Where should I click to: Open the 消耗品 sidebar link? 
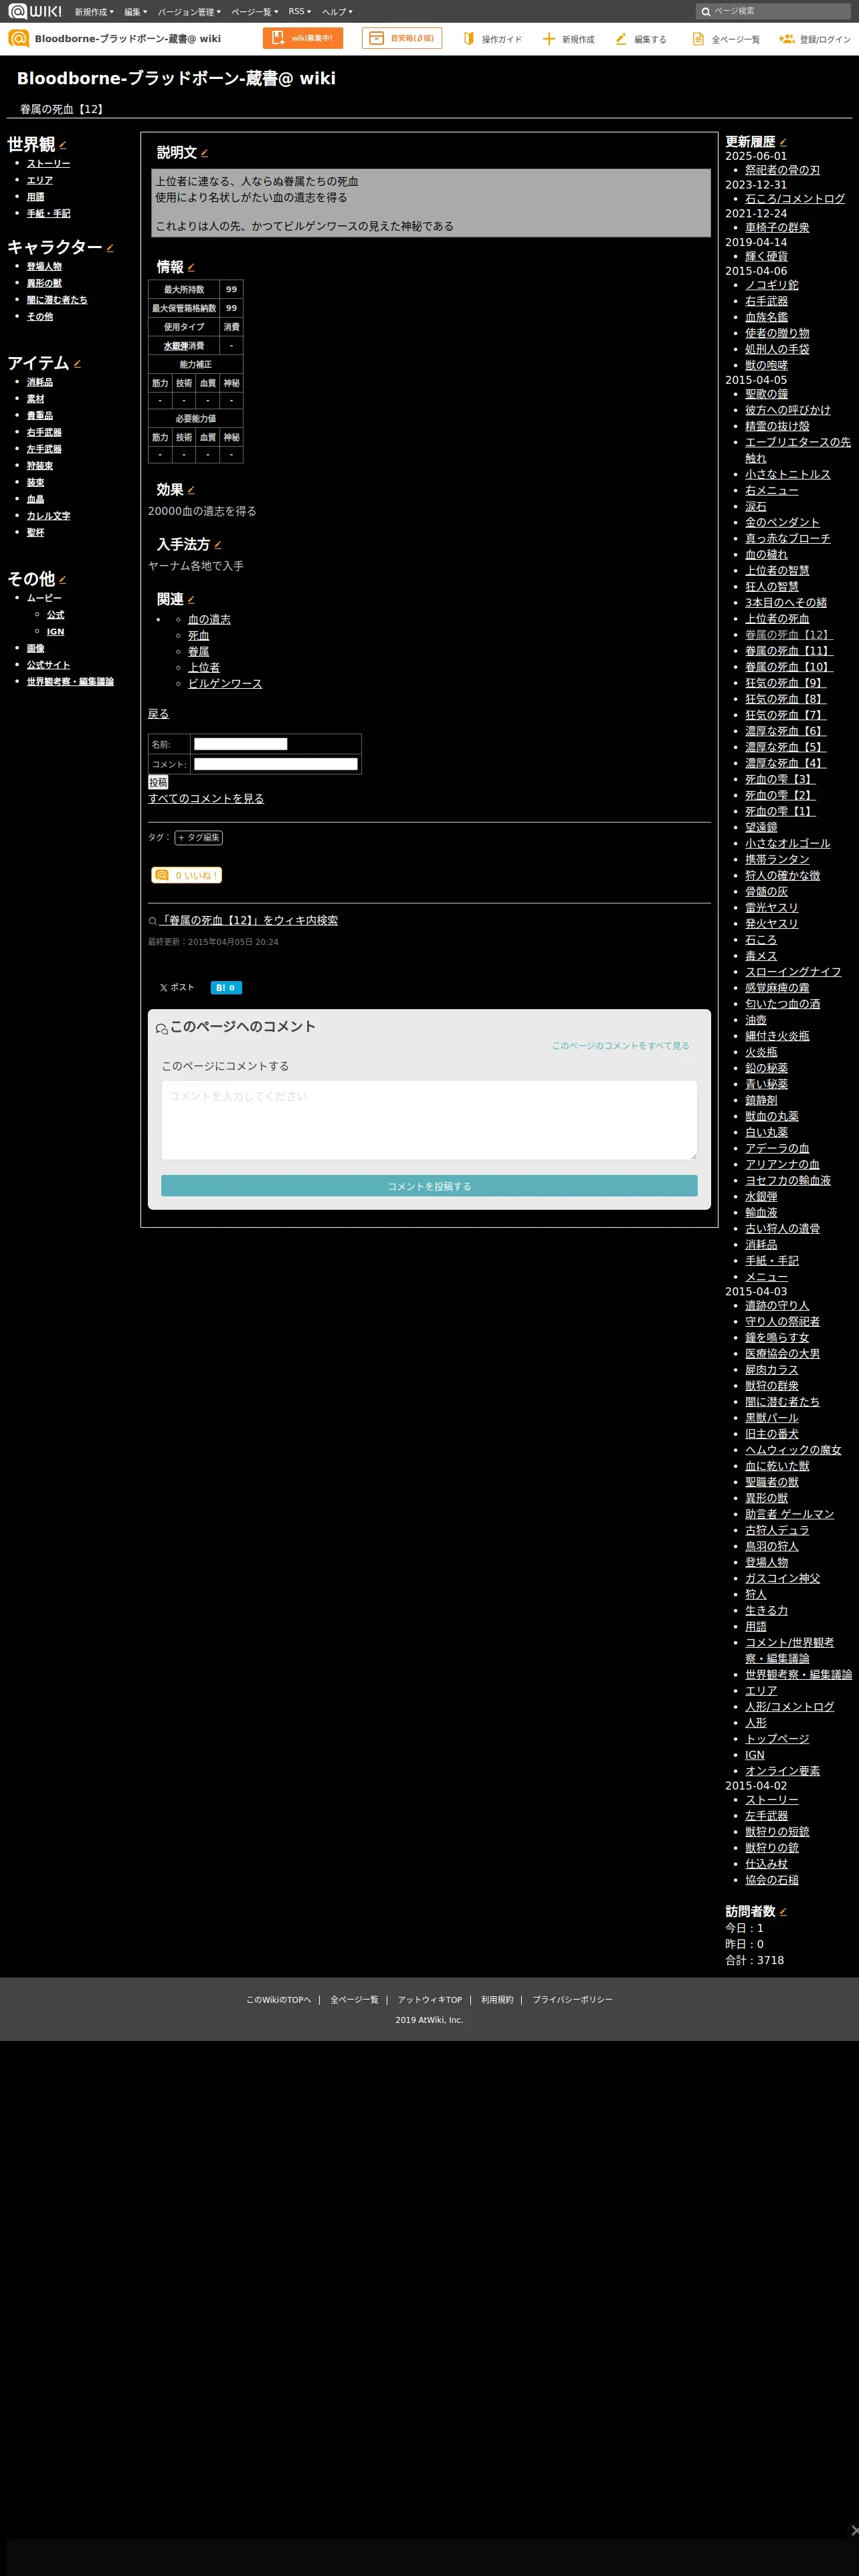(x=40, y=382)
